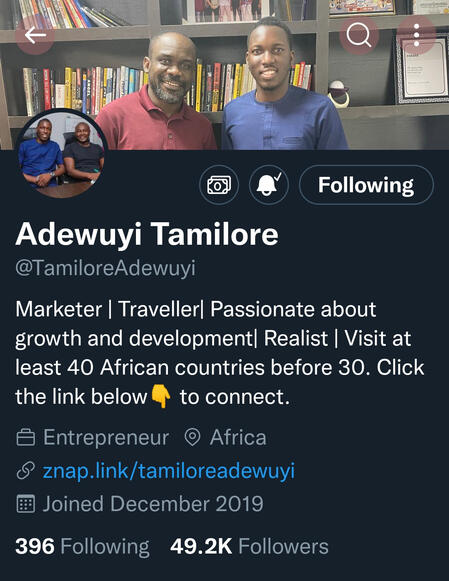Open the three-dot more options menu

click(x=416, y=36)
